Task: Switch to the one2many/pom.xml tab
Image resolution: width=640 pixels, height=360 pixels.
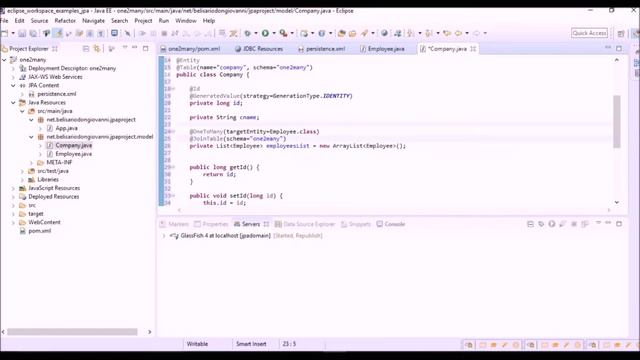Action: tap(190, 49)
